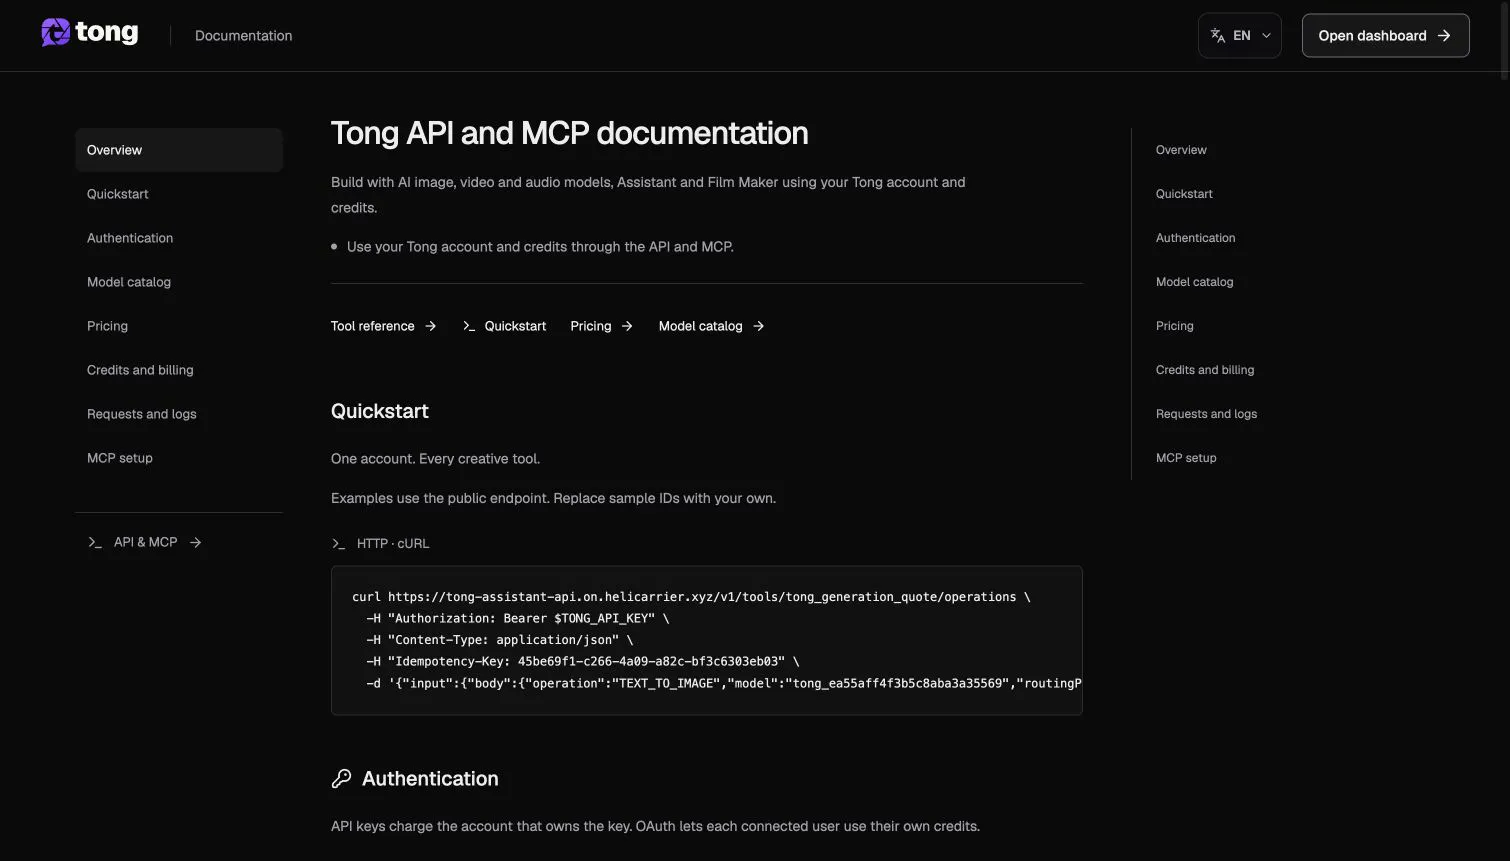The height and width of the screenshot is (861, 1510).
Task: Click terminal icon beside API & MCP
Action: [x=95, y=542]
